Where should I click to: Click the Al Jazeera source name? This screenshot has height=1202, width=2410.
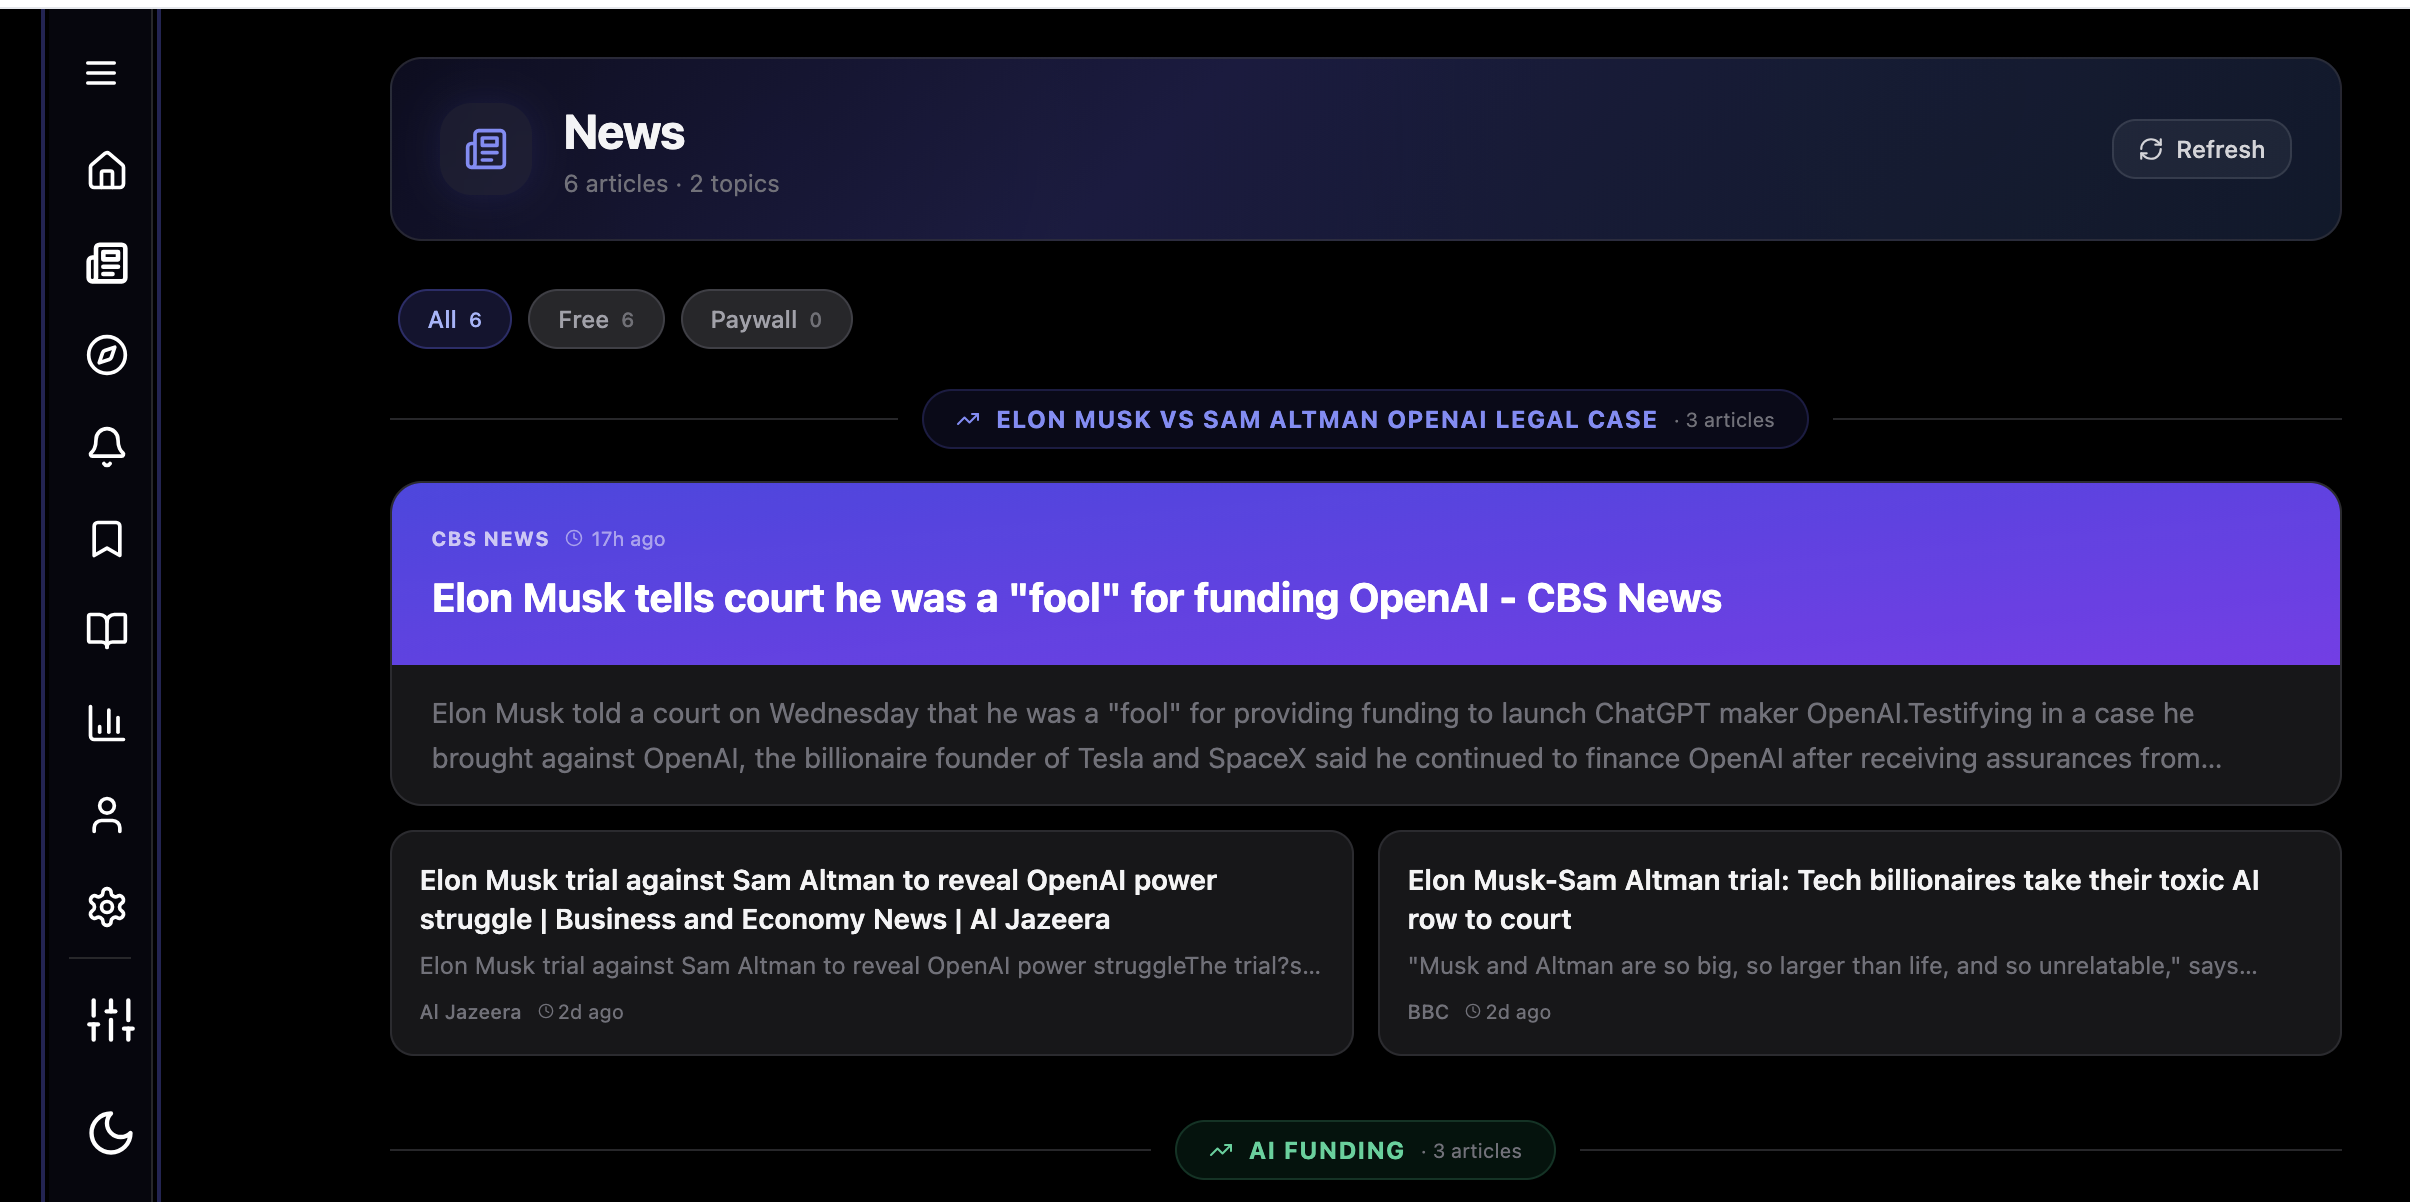click(x=470, y=1012)
